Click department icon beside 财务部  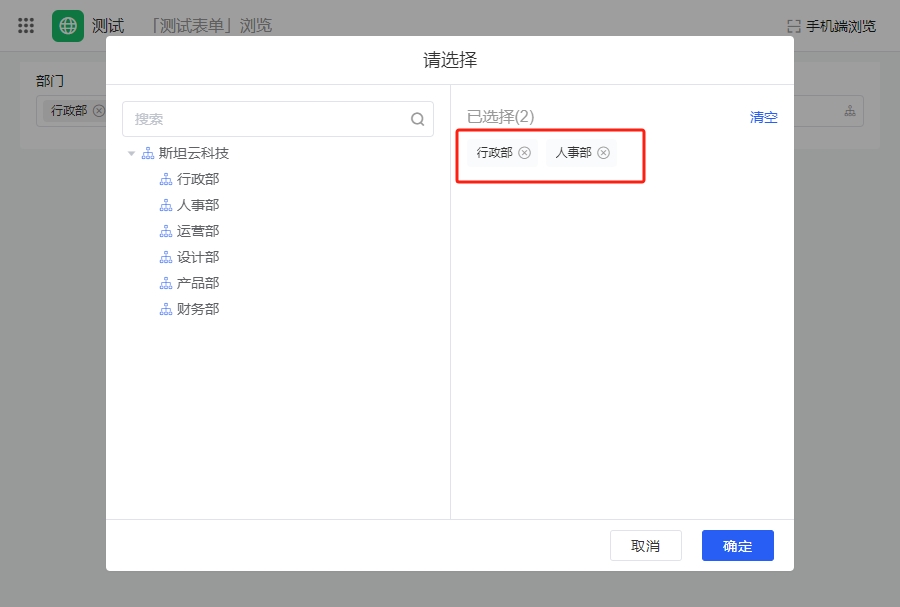pyautogui.click(x=166, y=309)
